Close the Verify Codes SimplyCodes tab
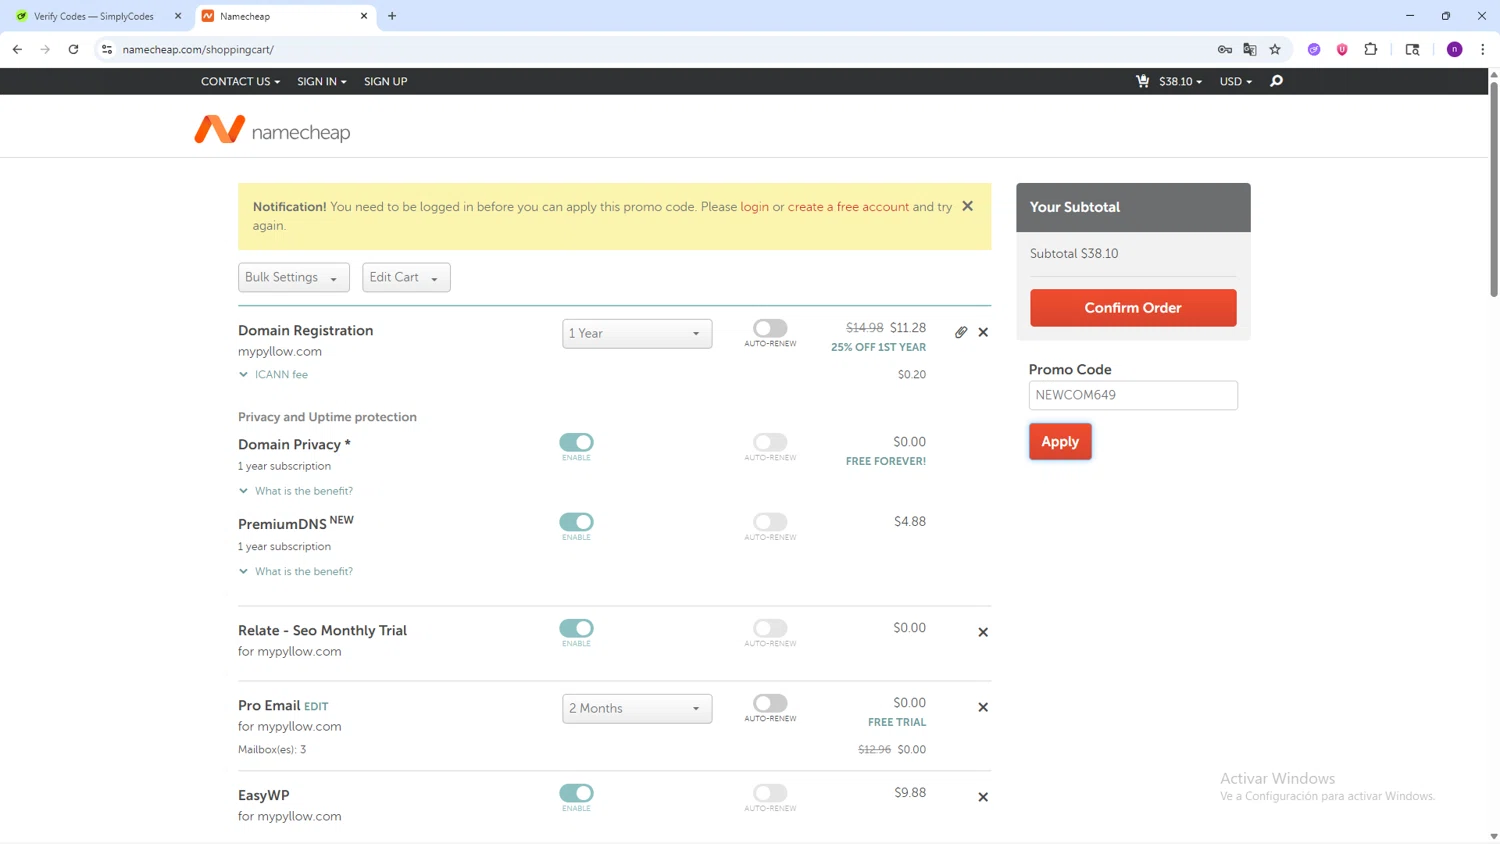This screenshot has height=844, width=1500. click(178, 16)
